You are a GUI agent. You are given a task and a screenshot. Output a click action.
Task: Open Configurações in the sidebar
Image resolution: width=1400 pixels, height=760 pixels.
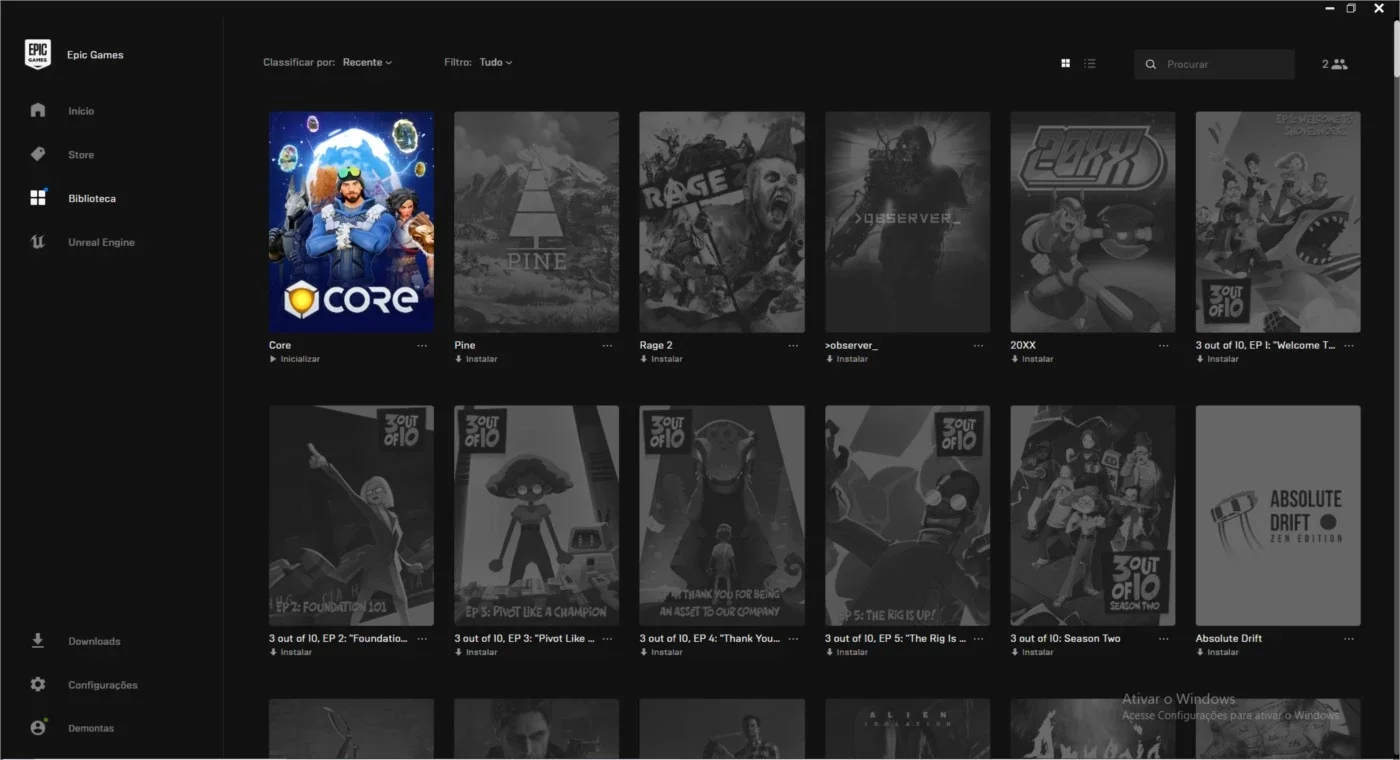coord(103,685)
